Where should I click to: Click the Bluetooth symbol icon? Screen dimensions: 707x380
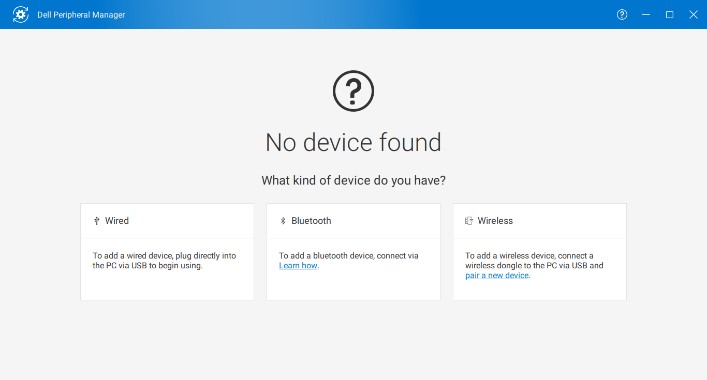coord(283,221)
